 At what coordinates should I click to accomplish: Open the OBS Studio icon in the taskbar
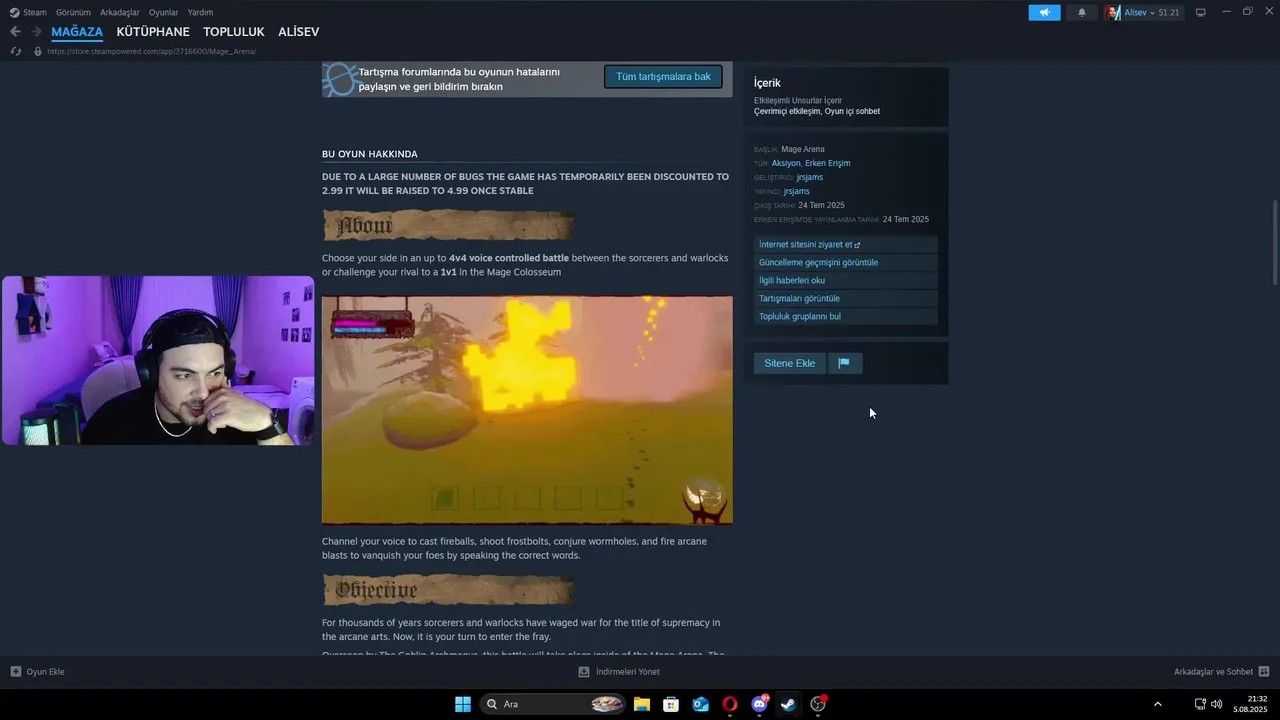tap(818, 704)
